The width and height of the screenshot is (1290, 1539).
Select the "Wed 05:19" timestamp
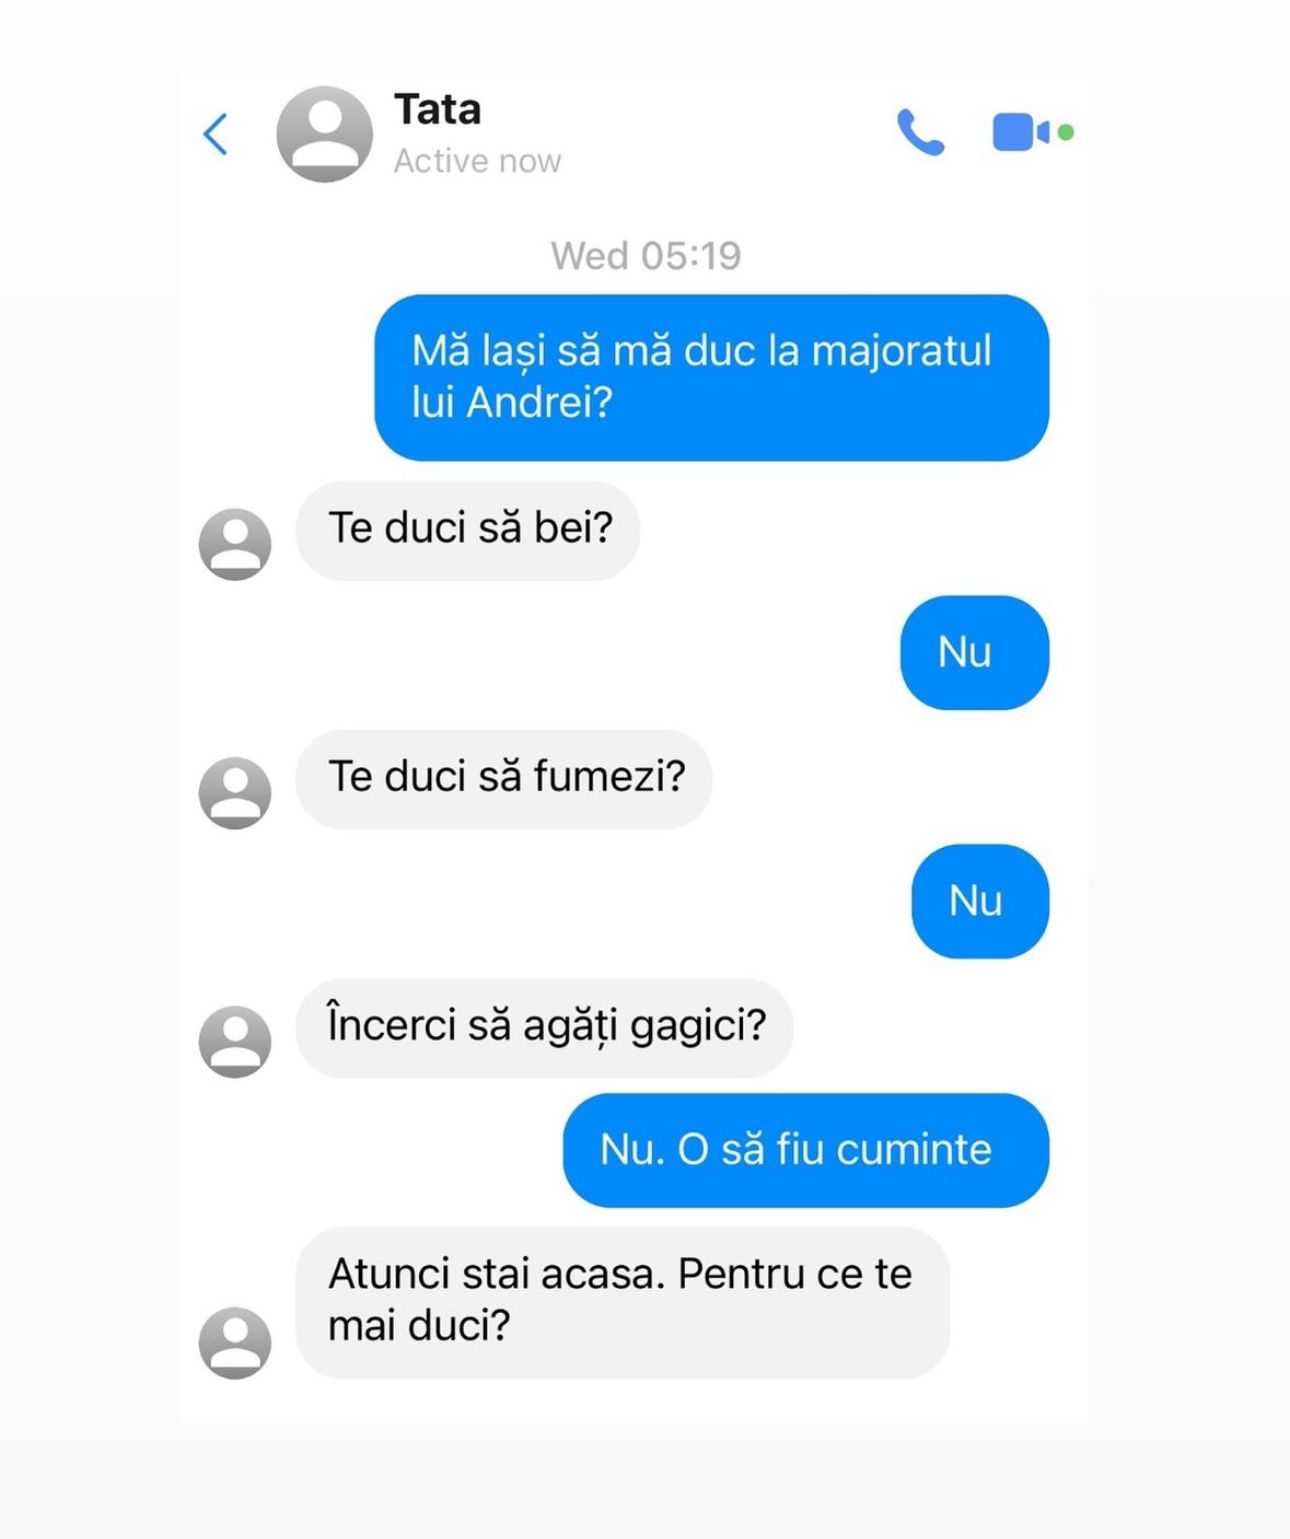coord(646,256)
